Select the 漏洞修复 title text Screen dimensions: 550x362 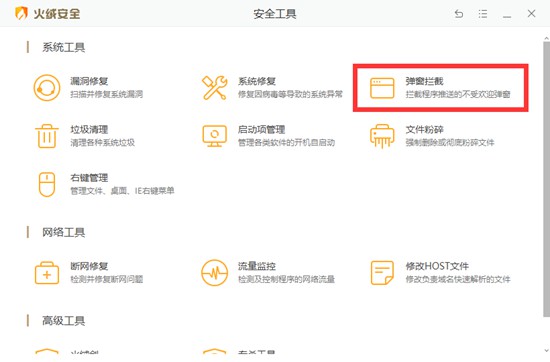pyautogui.click(x=89, y=81)
